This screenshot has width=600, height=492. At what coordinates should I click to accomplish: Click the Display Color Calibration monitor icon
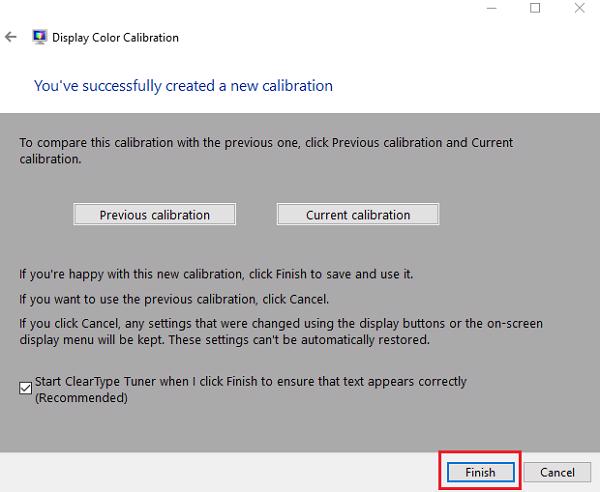(40, 38)
